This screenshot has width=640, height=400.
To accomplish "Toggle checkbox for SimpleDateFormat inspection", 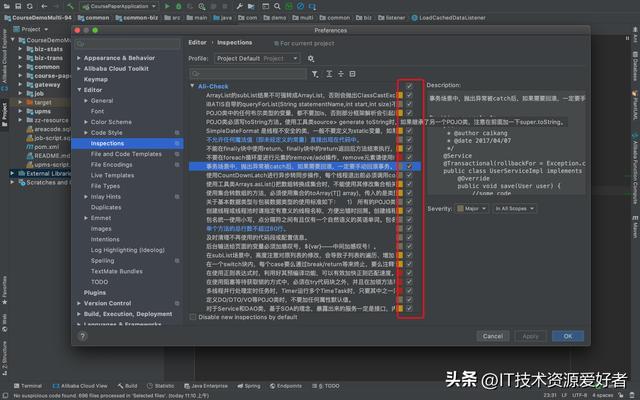I will pyautogui.click(x=409, y=131).
